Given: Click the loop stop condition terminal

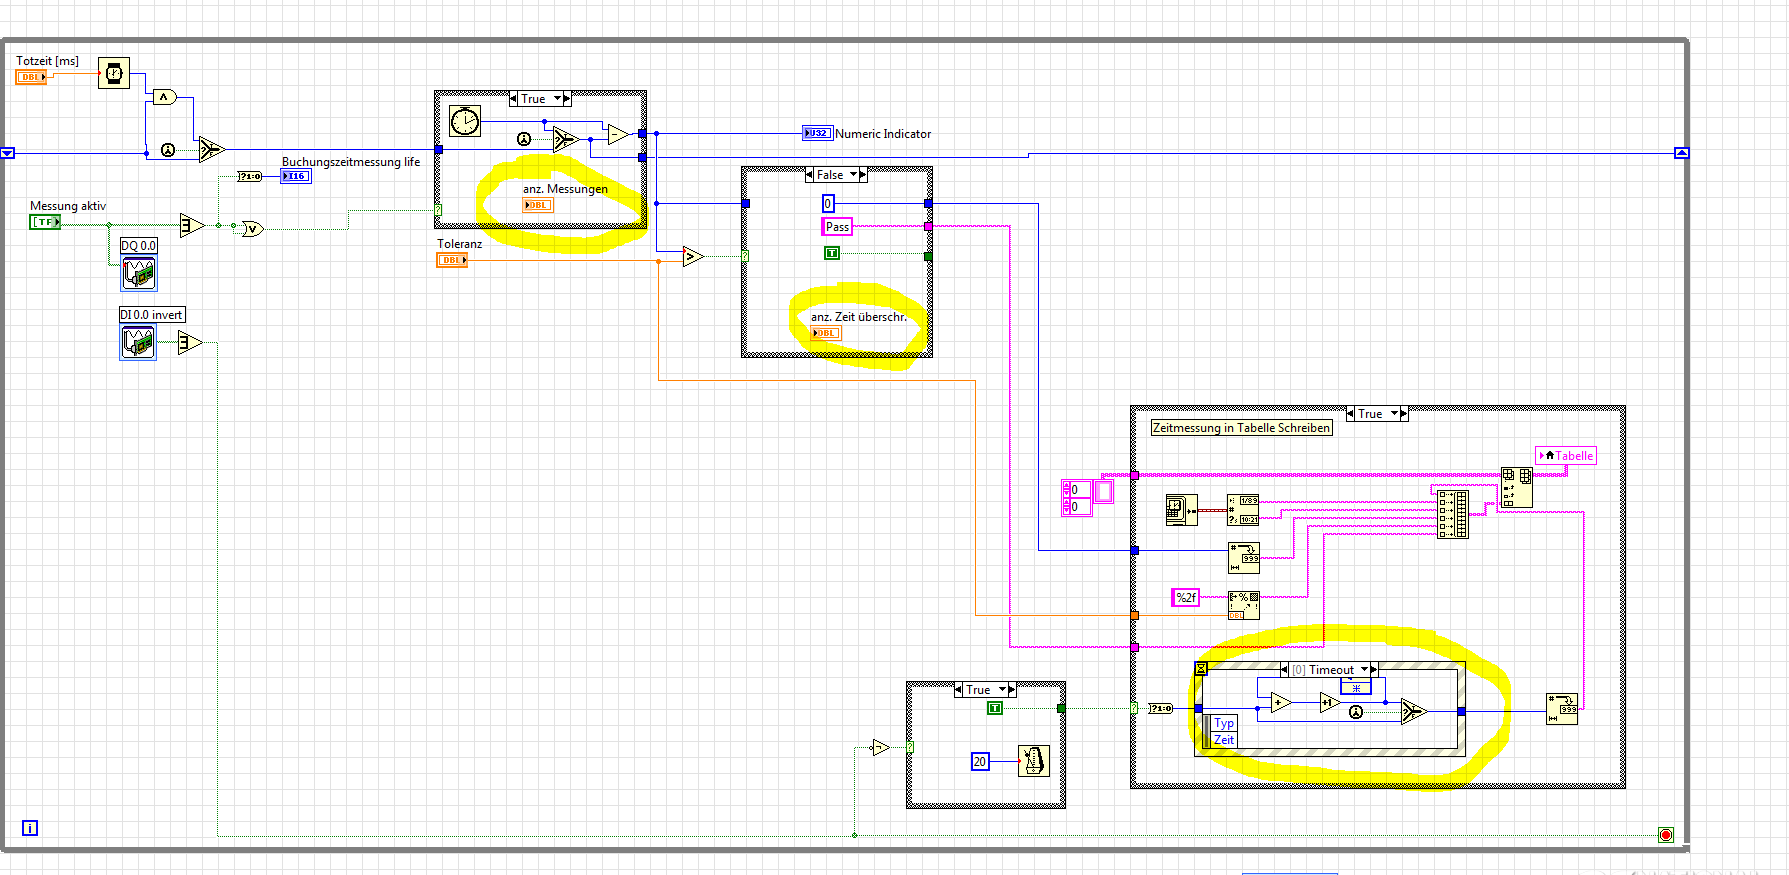Looking at the screenshot, I should [x=1665, y=835].
